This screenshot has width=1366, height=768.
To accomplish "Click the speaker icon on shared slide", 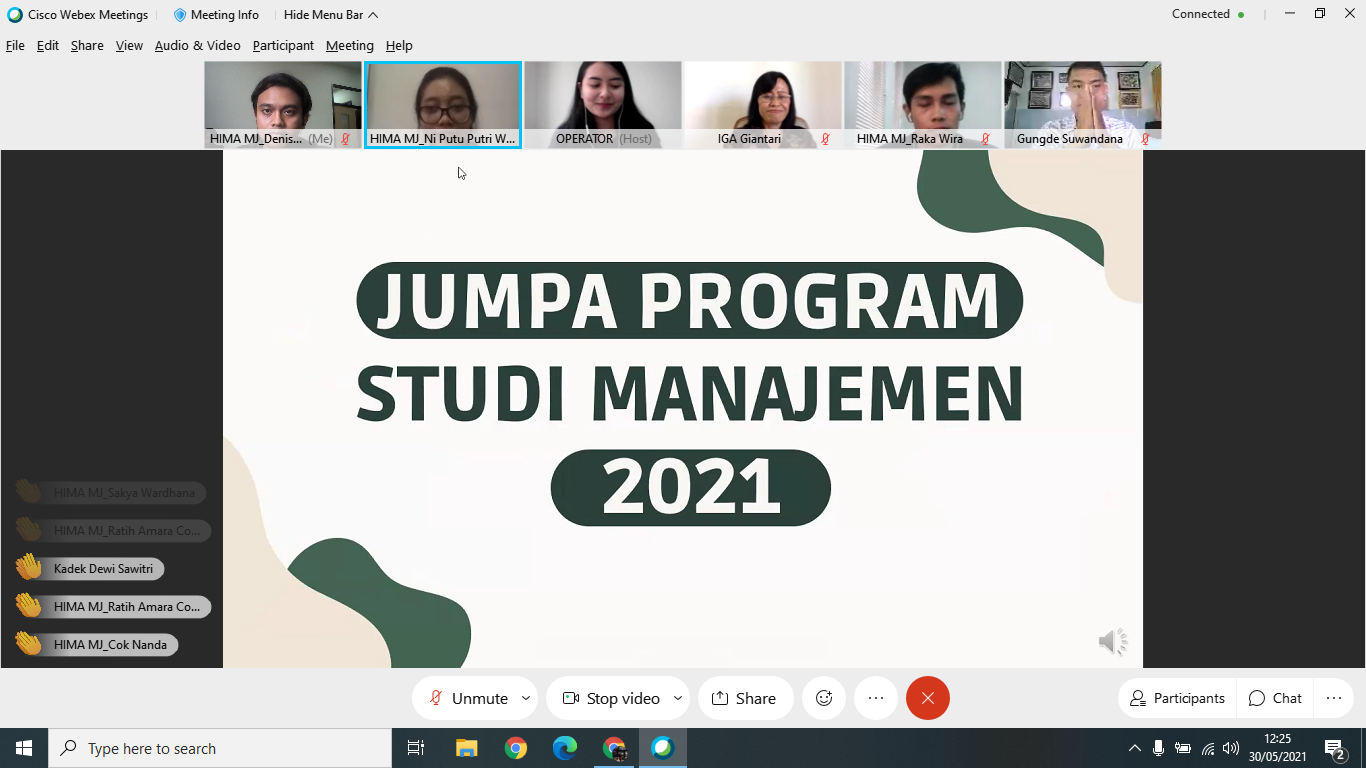I will (1113, 642).
